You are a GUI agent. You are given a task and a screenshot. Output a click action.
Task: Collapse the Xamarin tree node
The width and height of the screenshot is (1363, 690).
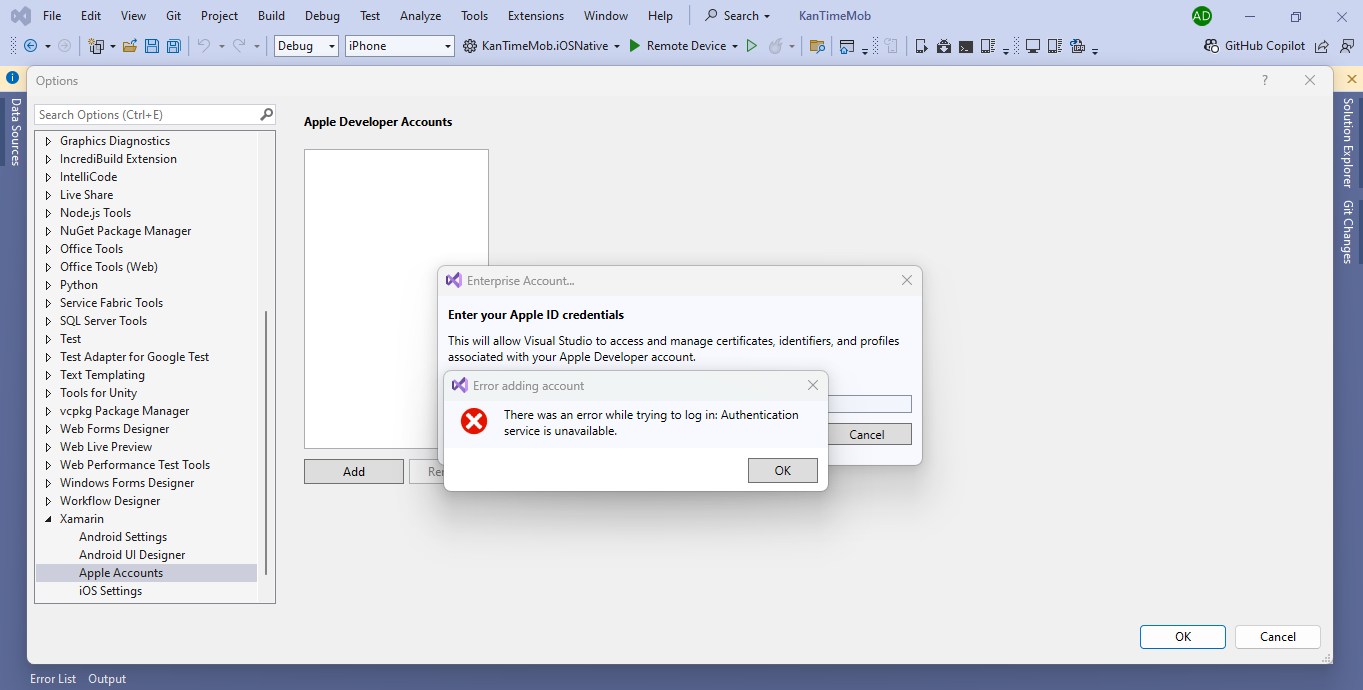[x=48, y=519]
